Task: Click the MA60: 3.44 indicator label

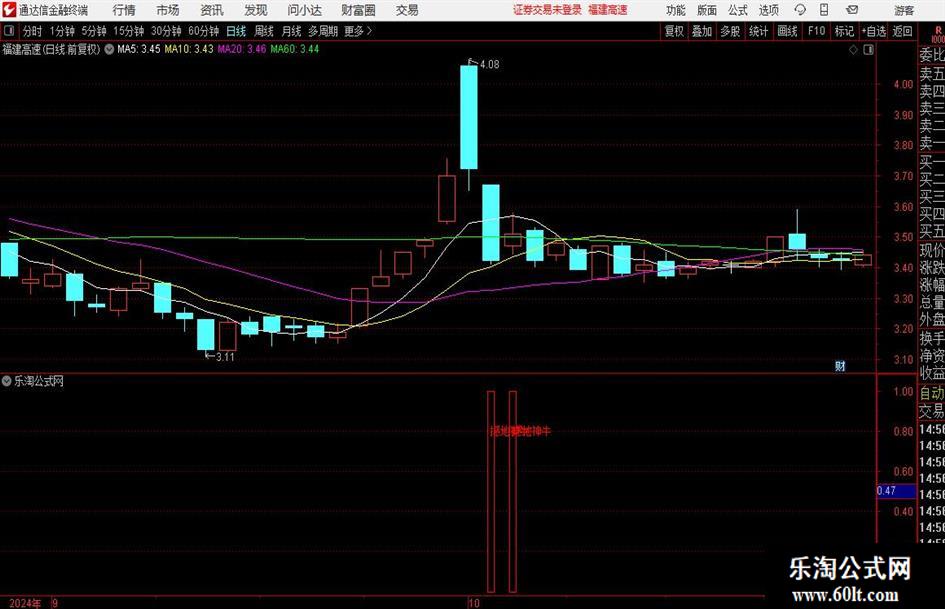Action: click(295, 49)
